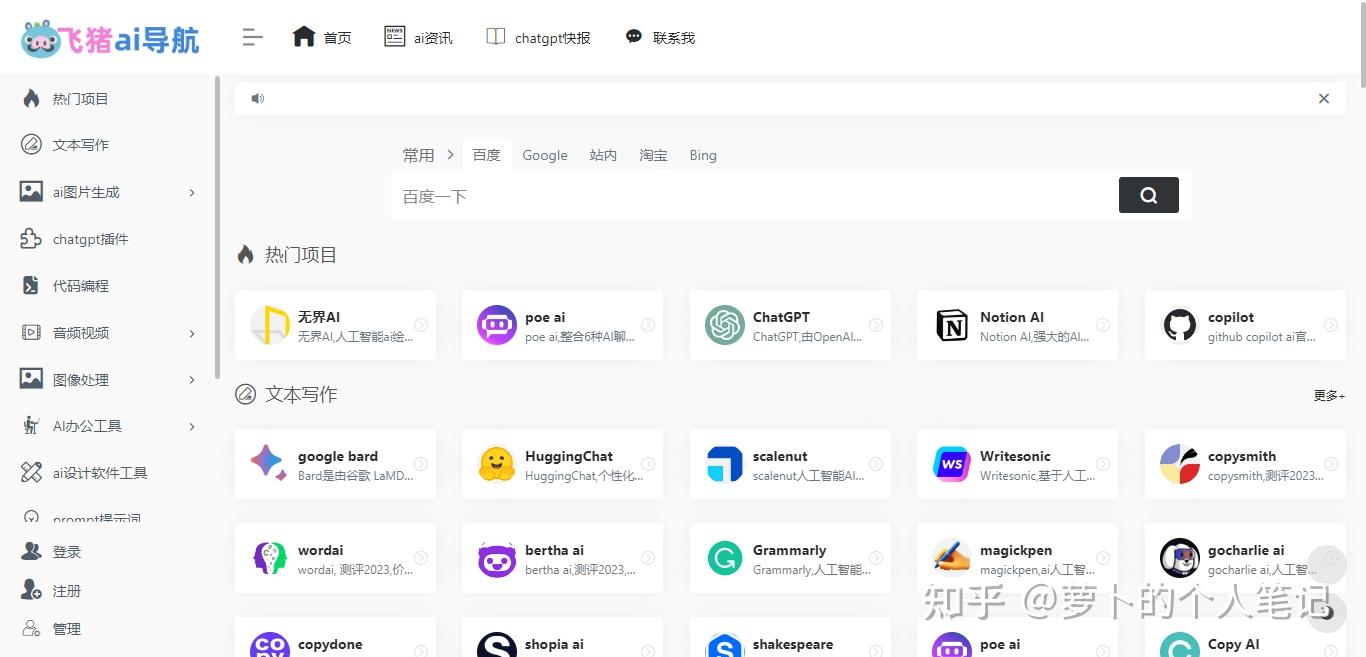Click the search magnifier button
Image resolution: width=1366 pixels, height=657 pixels.
1149,195
